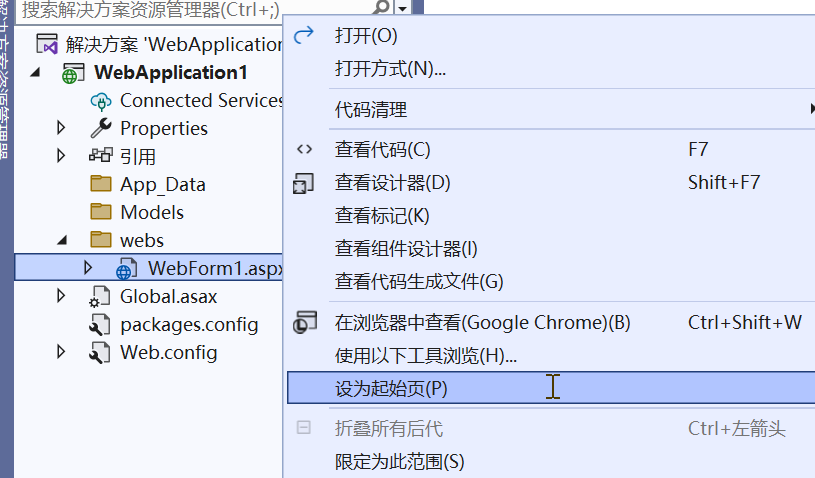Select the packages.config file
This screenshot has width=815, height=478.
189,325
